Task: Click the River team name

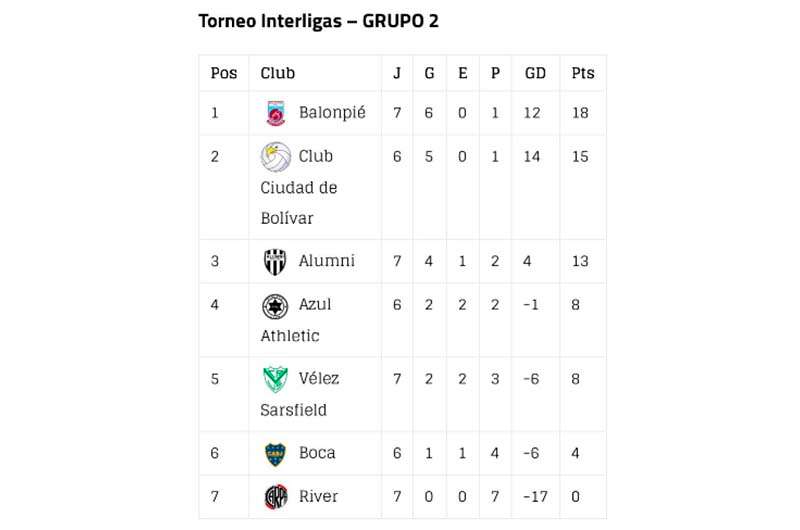Action: click(318, 497)
